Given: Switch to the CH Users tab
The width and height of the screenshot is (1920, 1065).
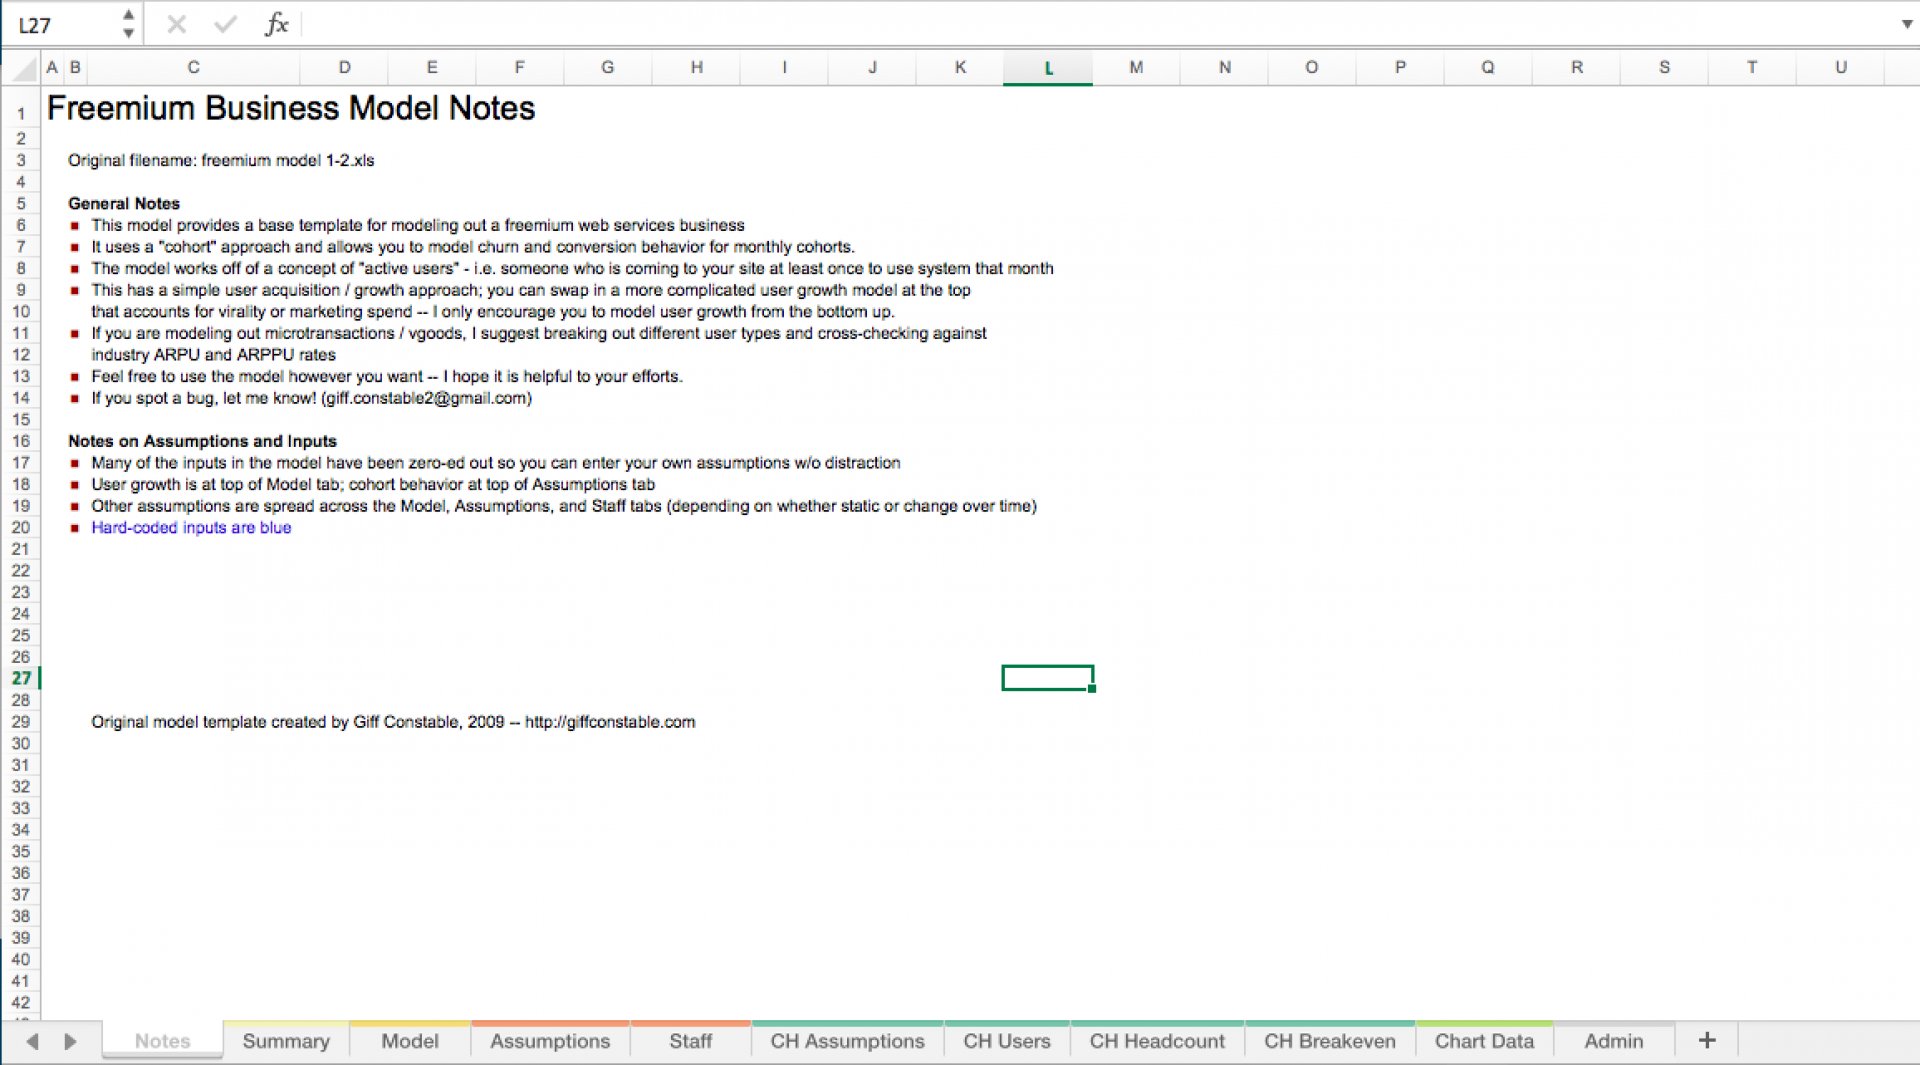Looking at the screenshot, I should coord(1007,1041).
